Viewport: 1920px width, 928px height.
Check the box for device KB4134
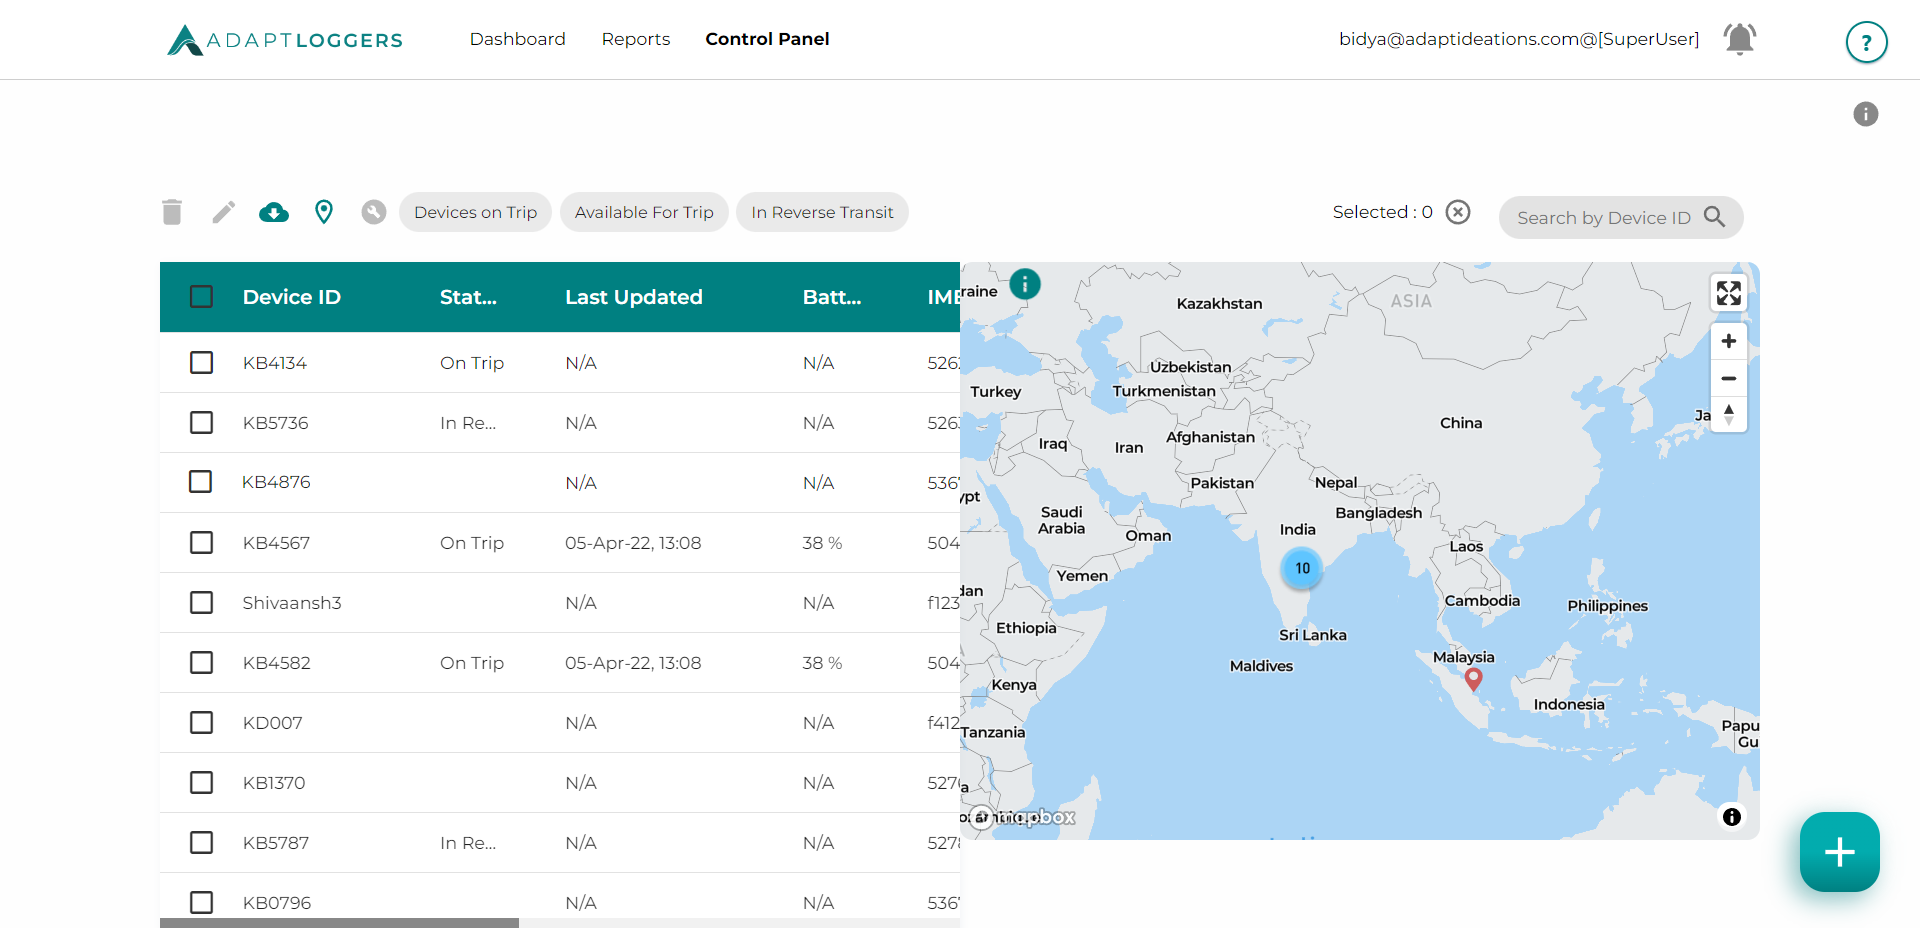coord(201,362)
